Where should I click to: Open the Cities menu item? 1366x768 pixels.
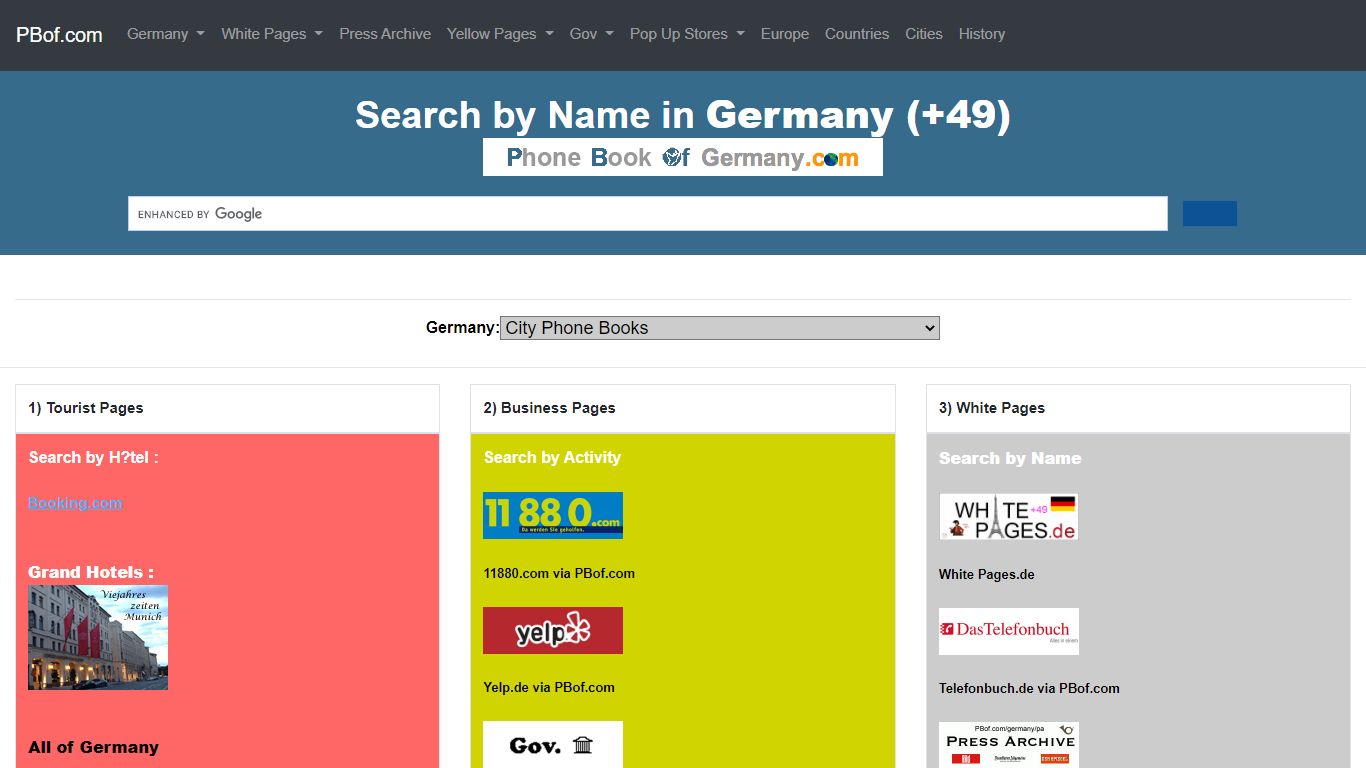(924, 34)
